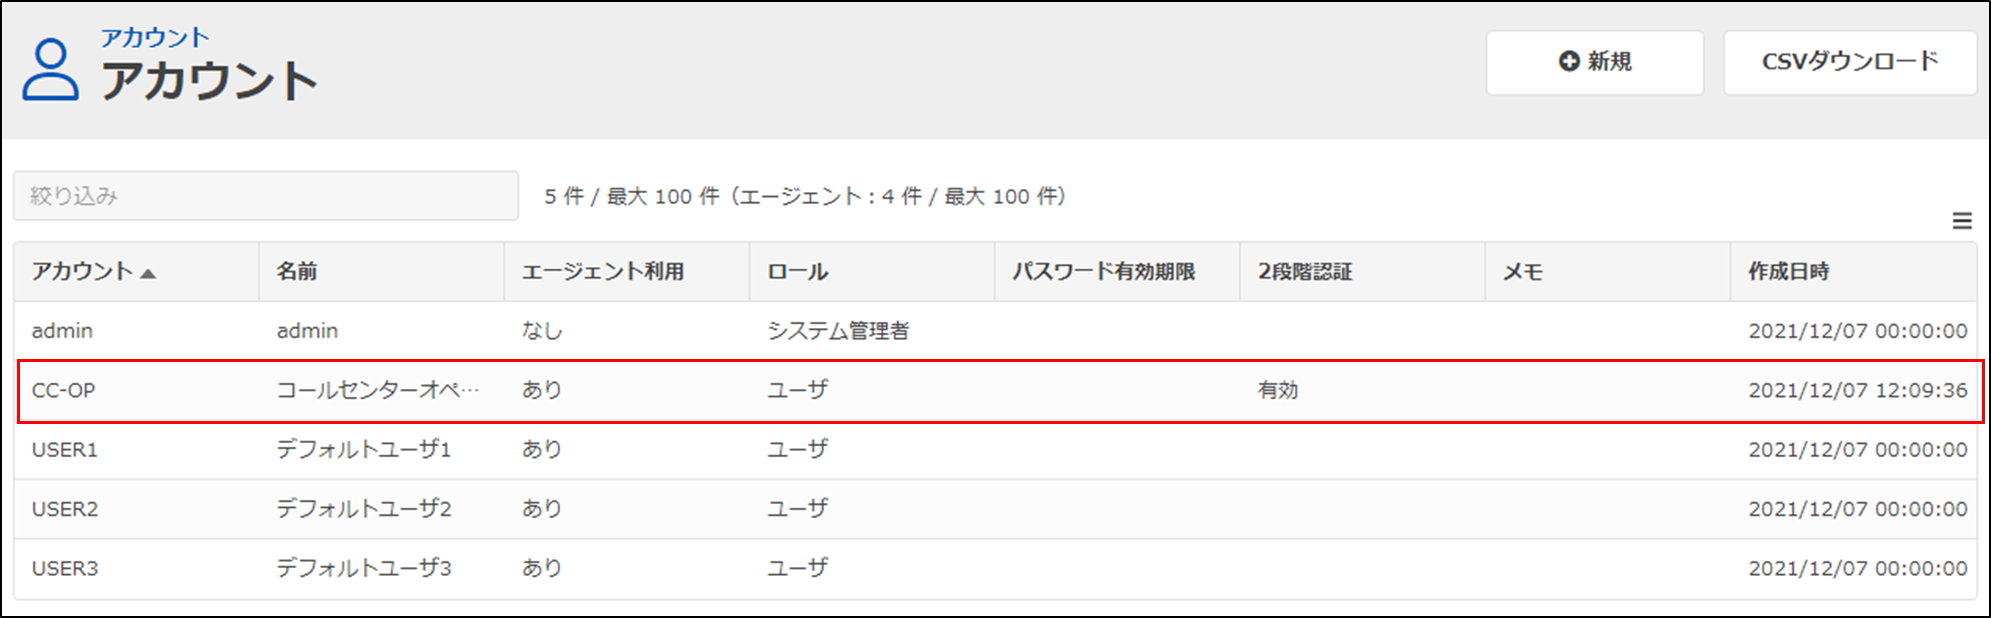Select the USER1 account row
The height and width of the screenshot is (618, 1991).
click(x=995, y=450)
